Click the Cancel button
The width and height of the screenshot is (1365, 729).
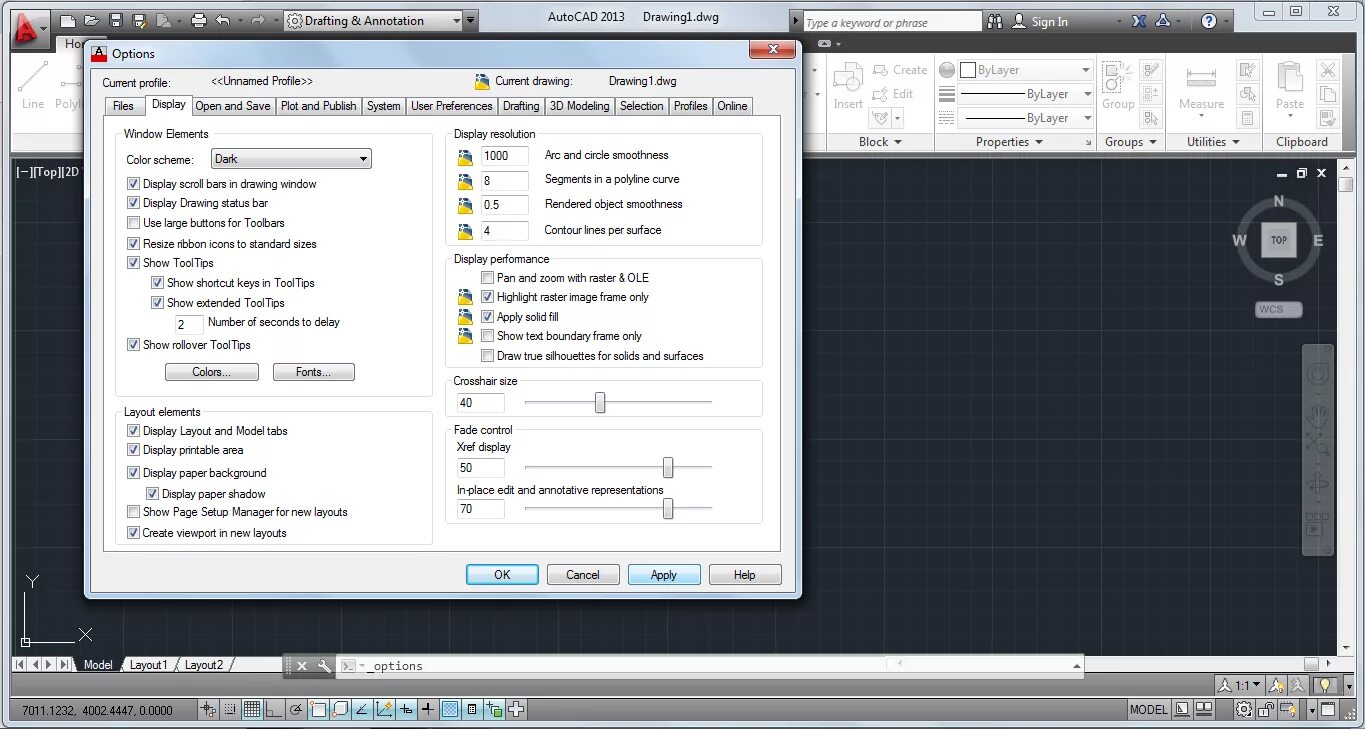(x=583, y=575)
